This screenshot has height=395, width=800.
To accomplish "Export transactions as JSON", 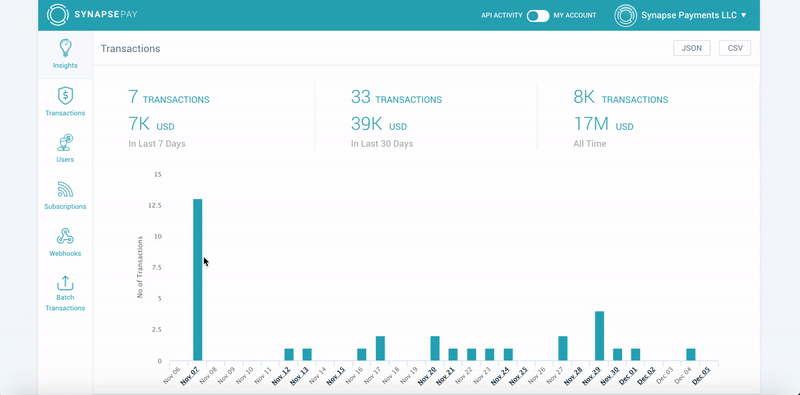I will tap(691, 48).
